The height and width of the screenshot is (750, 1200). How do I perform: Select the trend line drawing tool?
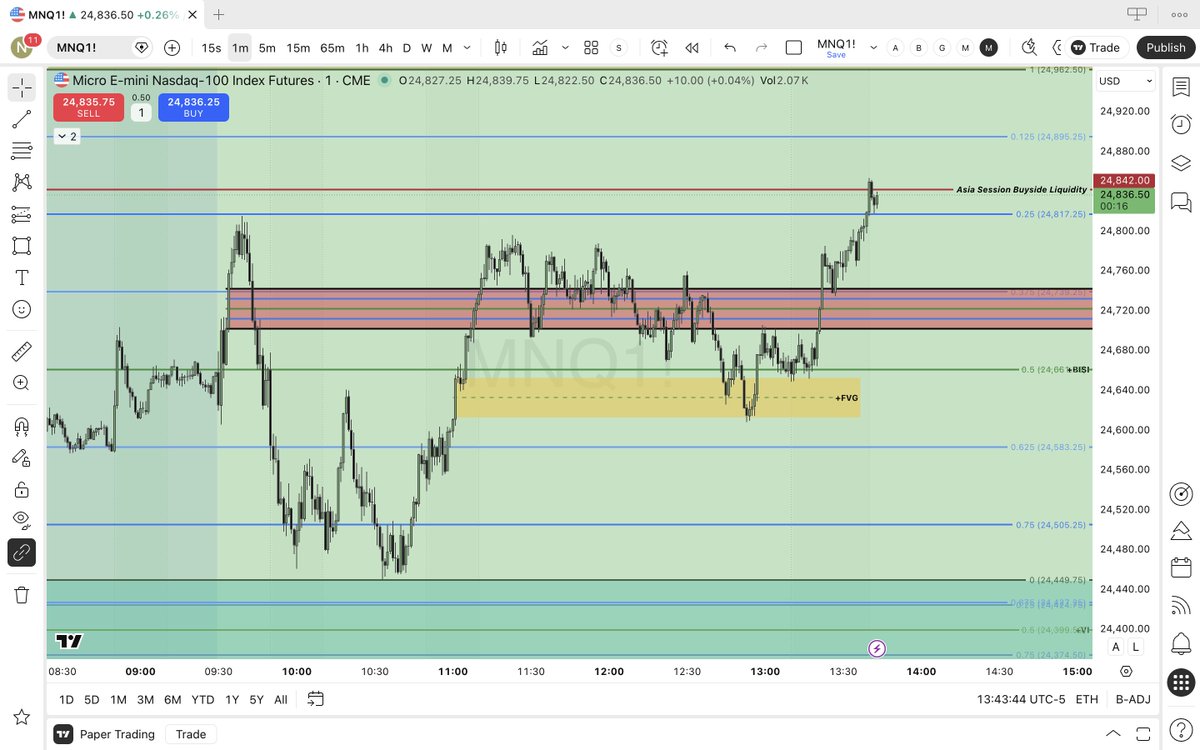(21, 119)
